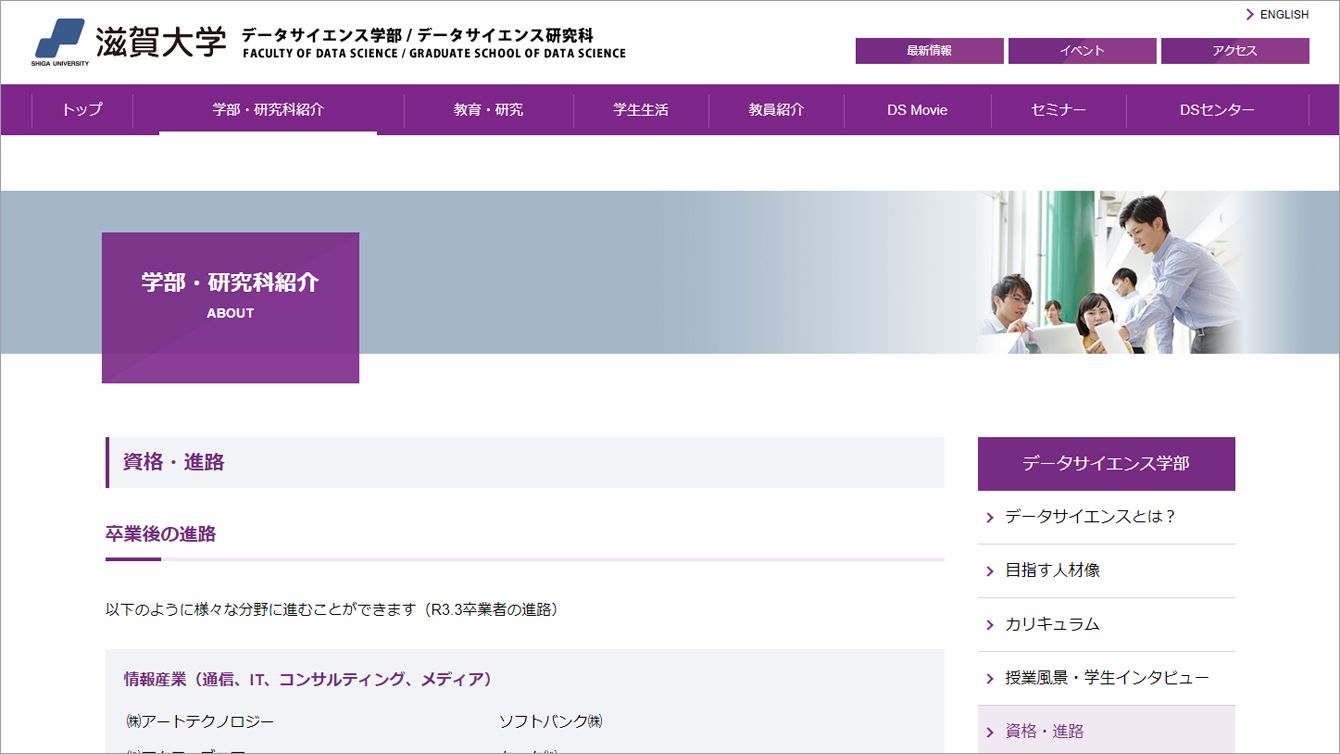Select 資格・進路 in sidebar
The image size is (1340, 754).
(x=1044, y=731)
